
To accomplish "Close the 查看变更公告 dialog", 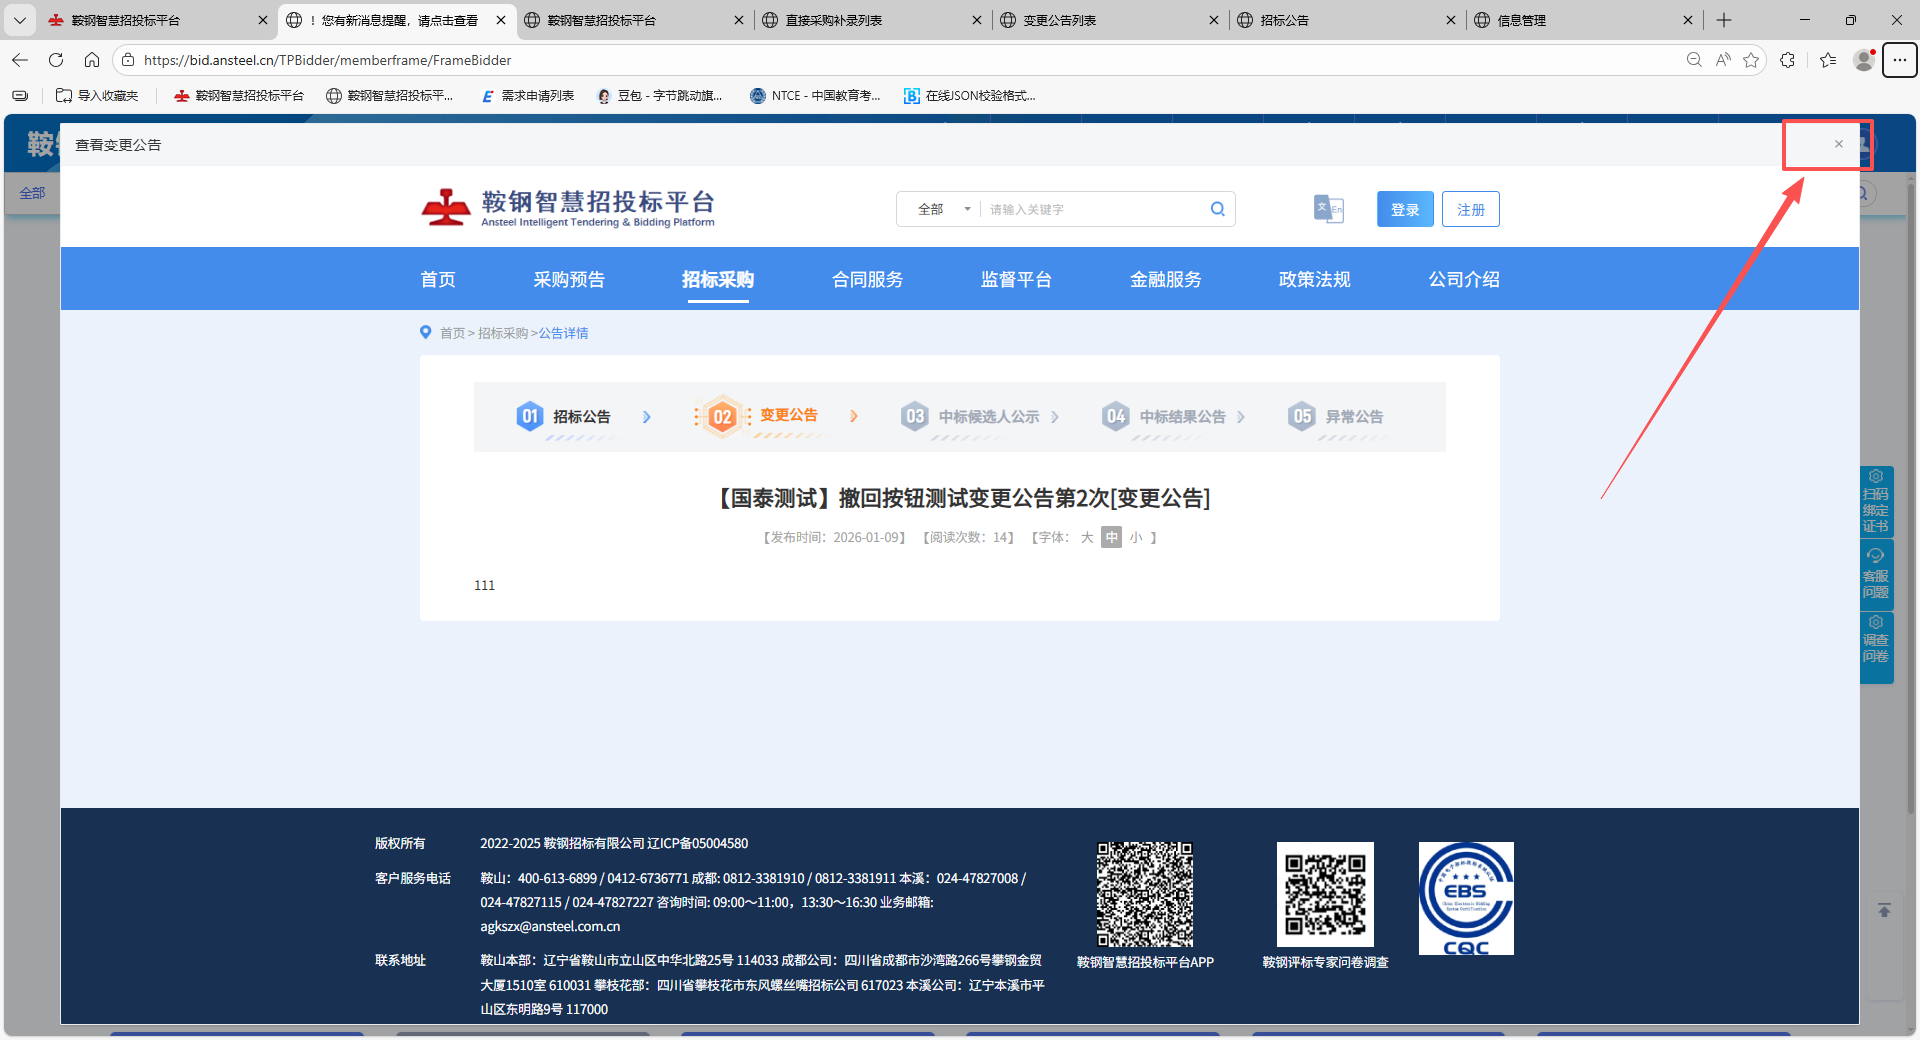I will tap(1838, 144).
